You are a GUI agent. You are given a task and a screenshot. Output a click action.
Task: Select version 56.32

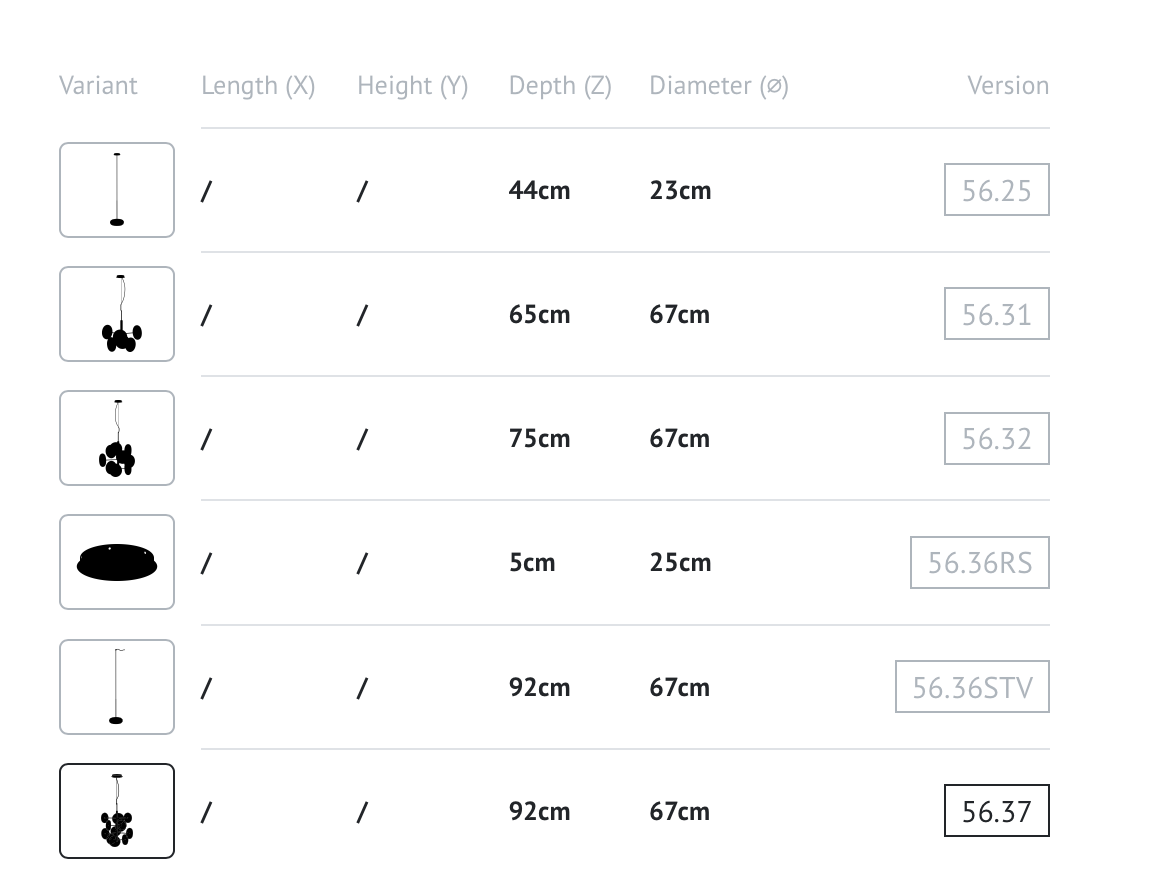pyautogui.click(x=997, y=439)
